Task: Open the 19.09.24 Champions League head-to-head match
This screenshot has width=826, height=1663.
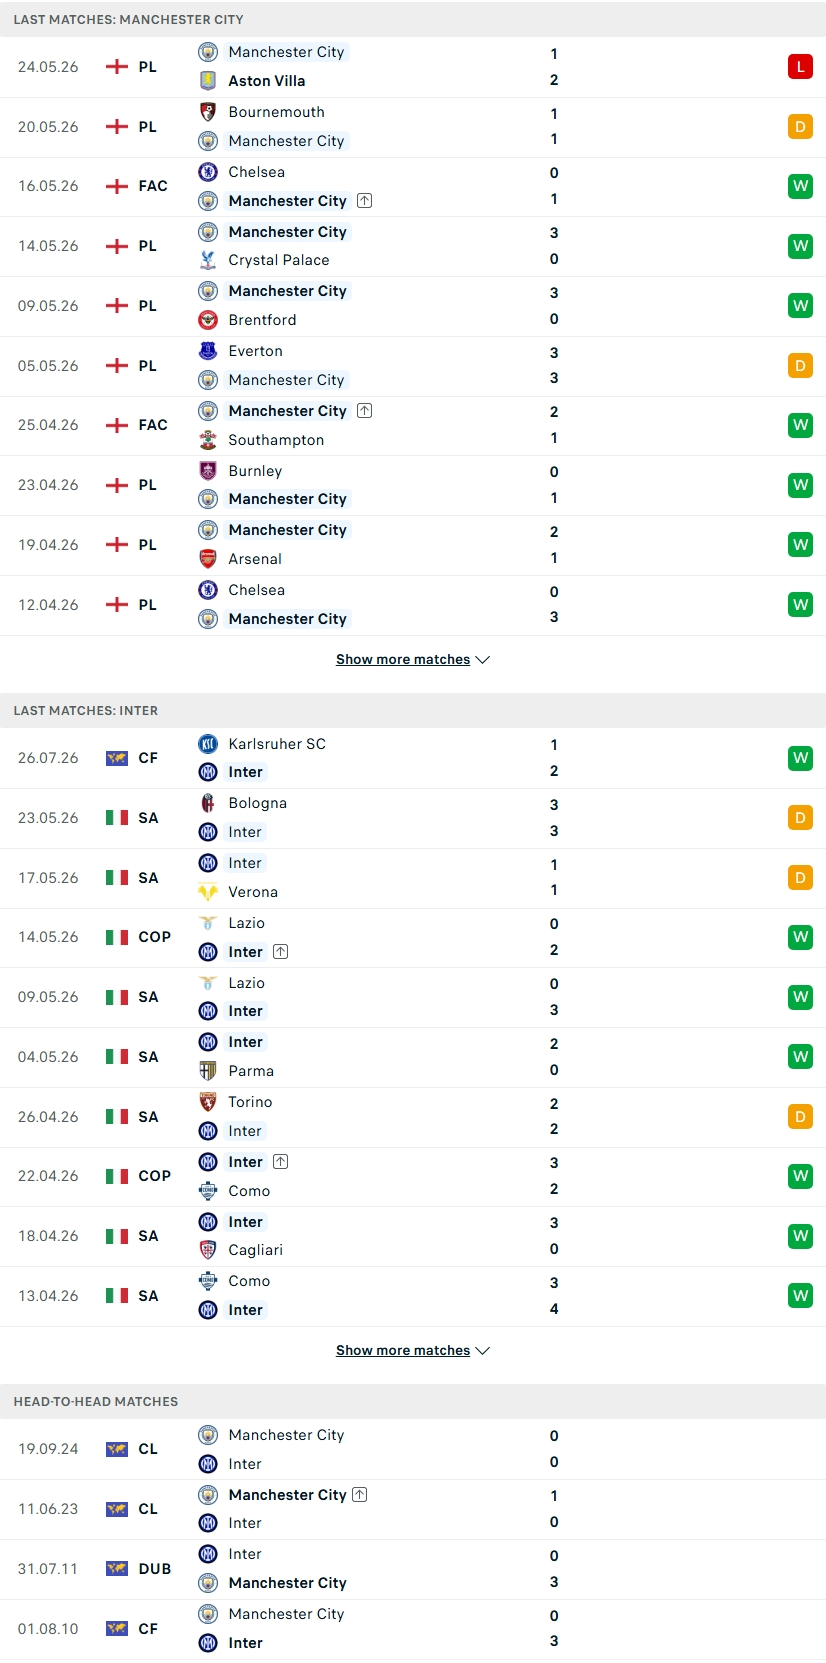Action: (413, 1449)
